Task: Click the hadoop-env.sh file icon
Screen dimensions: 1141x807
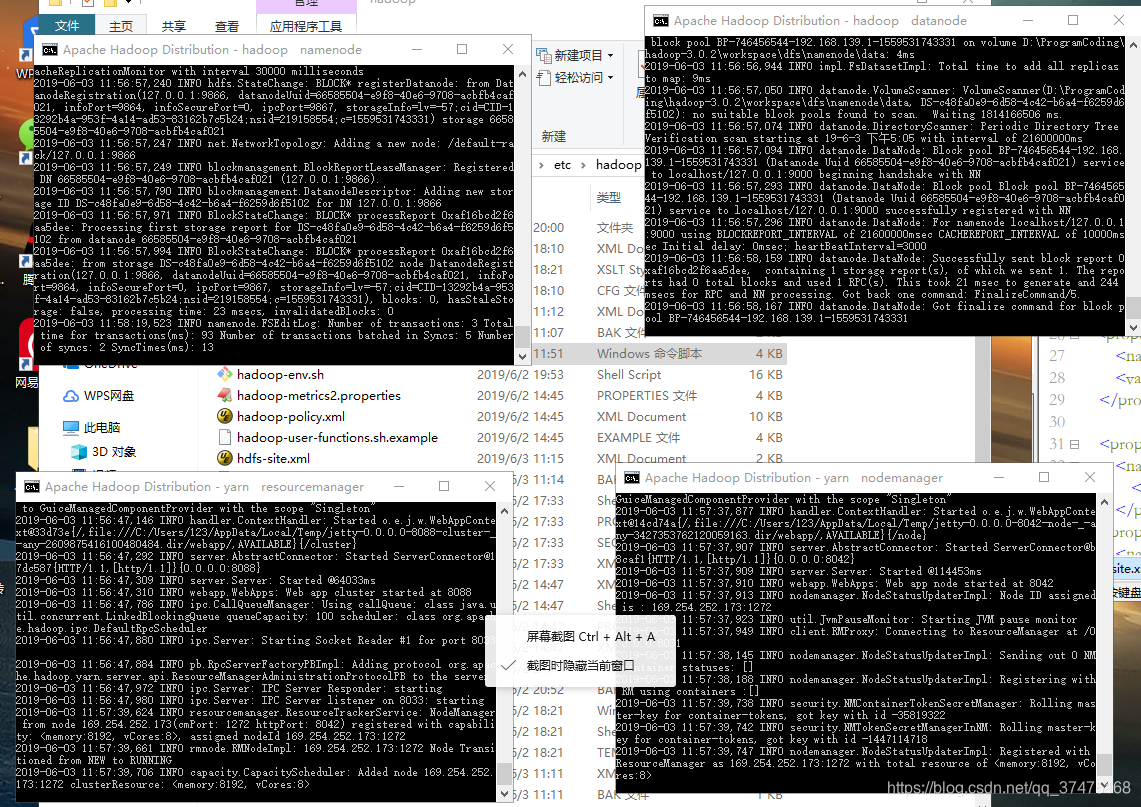Action: tap(225, 374)
